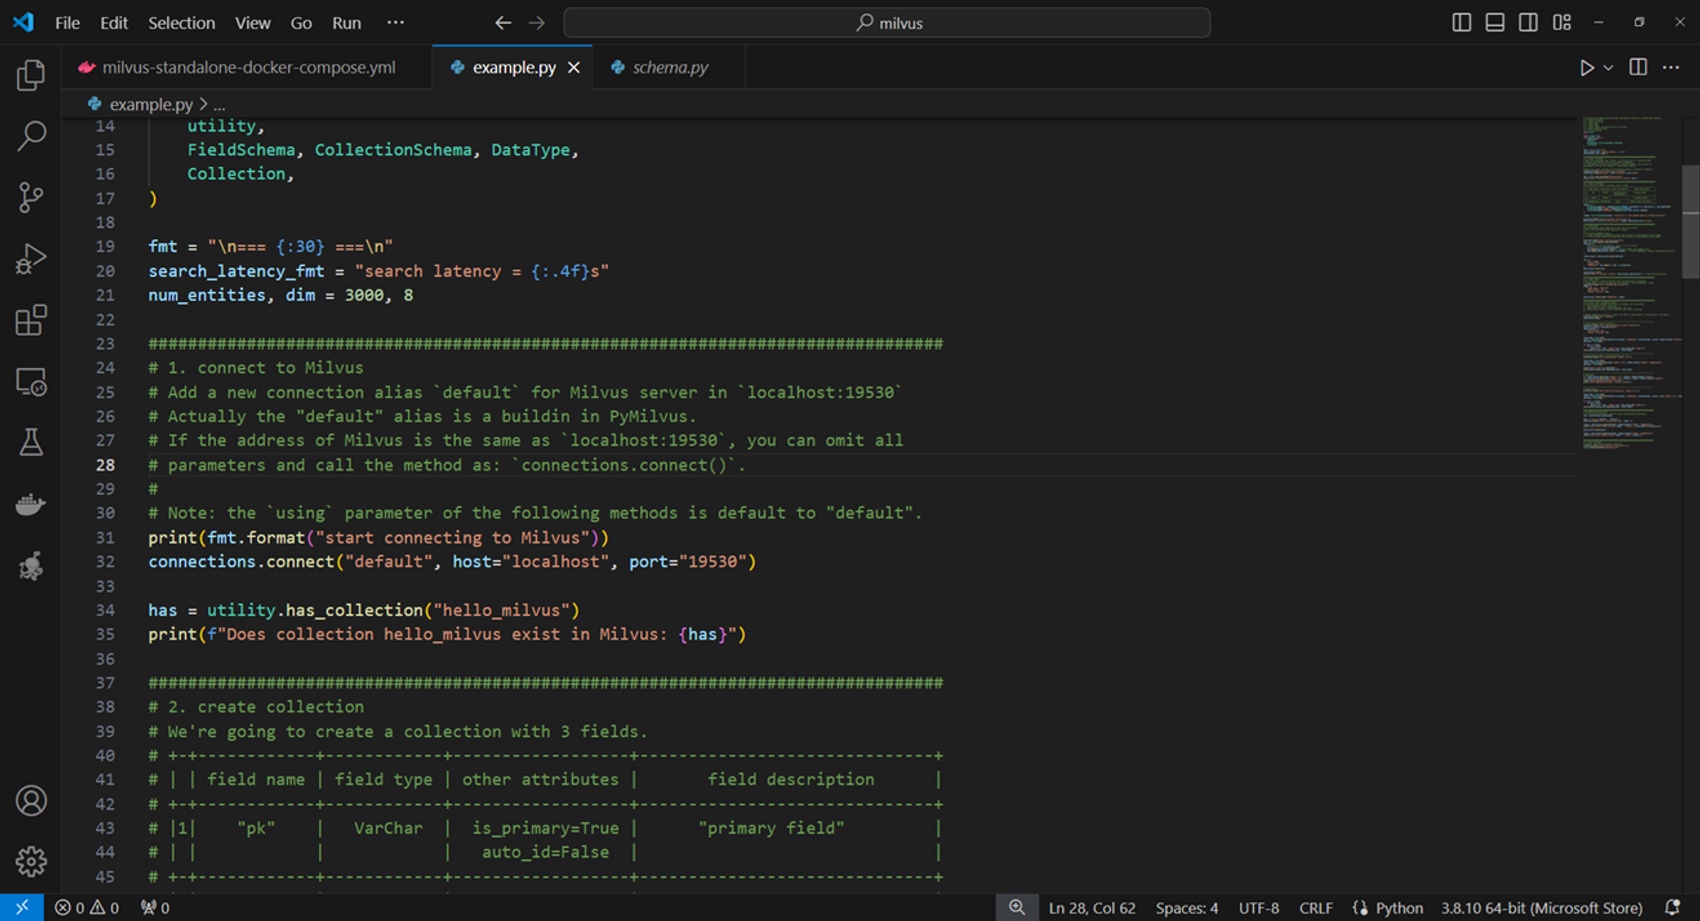Screen dimensions: 1700x921
Task: Open the Edit menu
Action: 114,22
